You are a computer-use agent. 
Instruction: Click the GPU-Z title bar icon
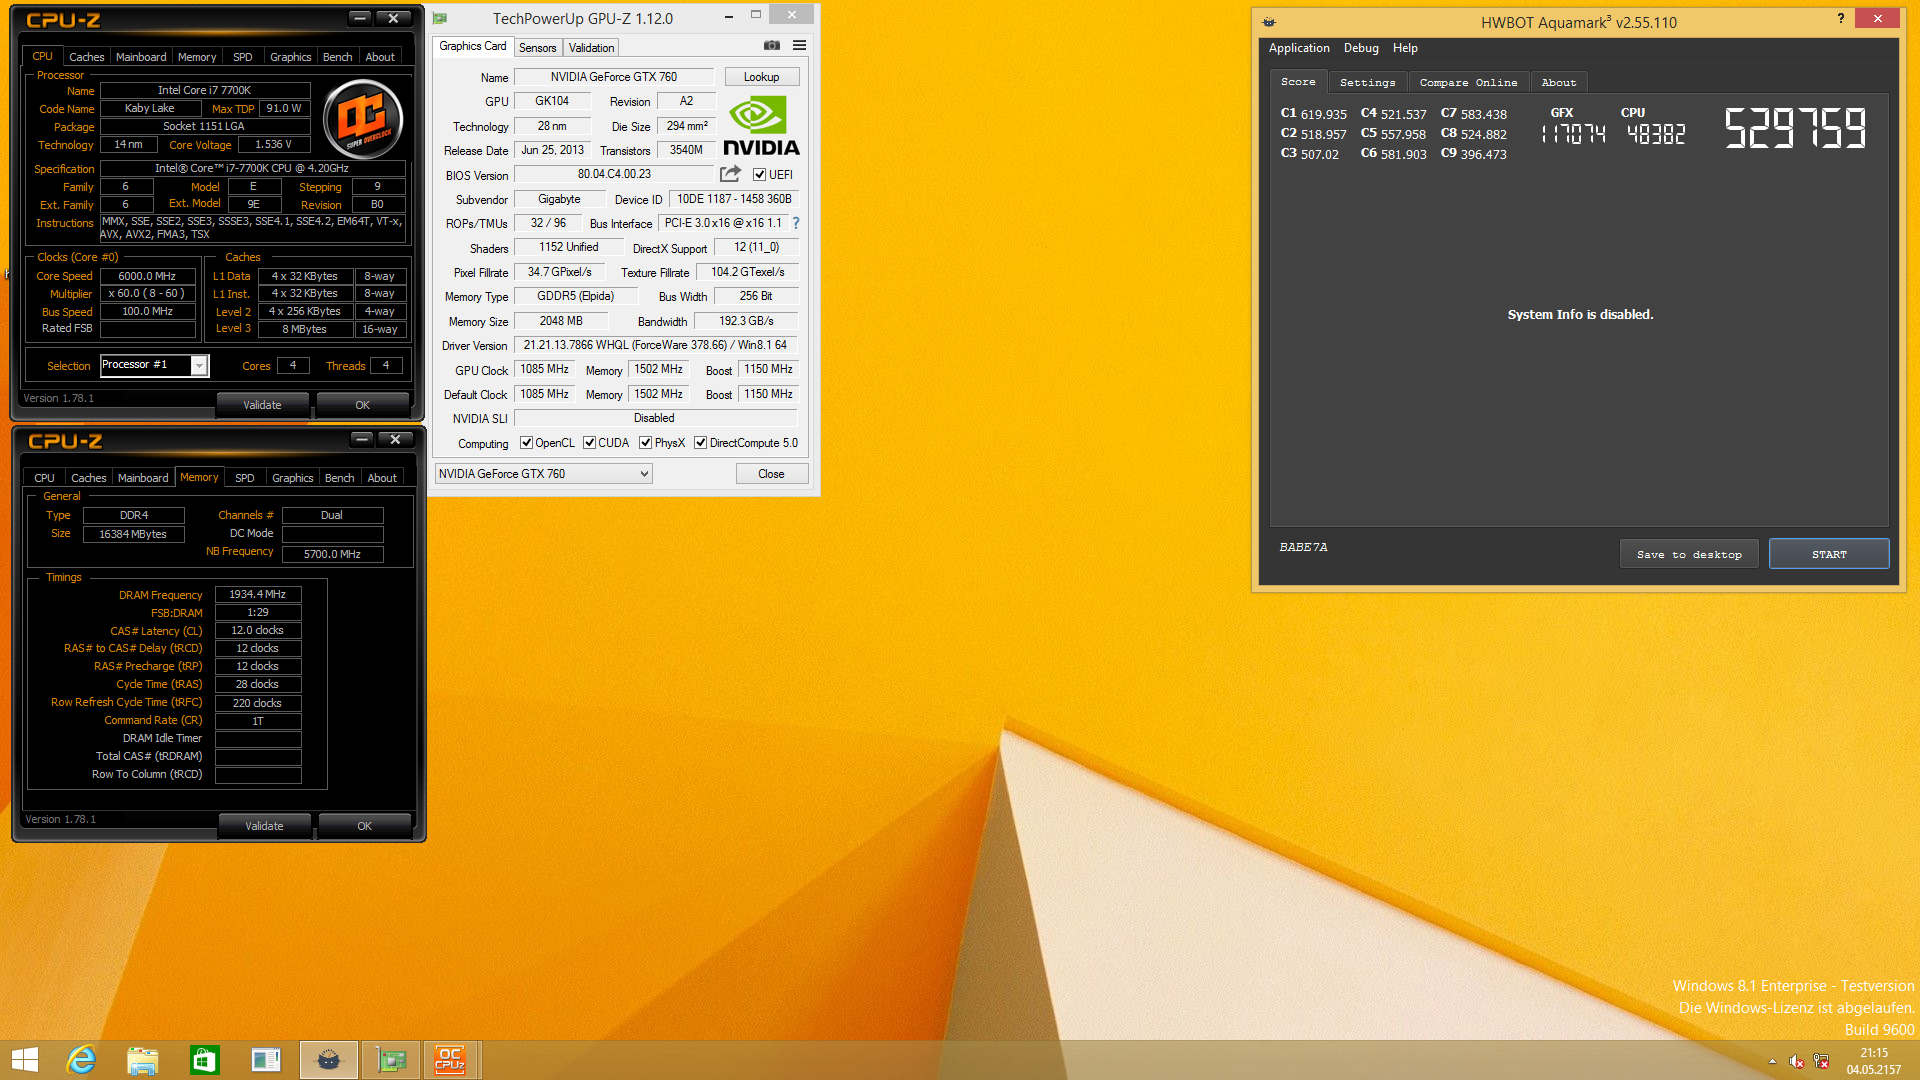[x=440, y=18]
